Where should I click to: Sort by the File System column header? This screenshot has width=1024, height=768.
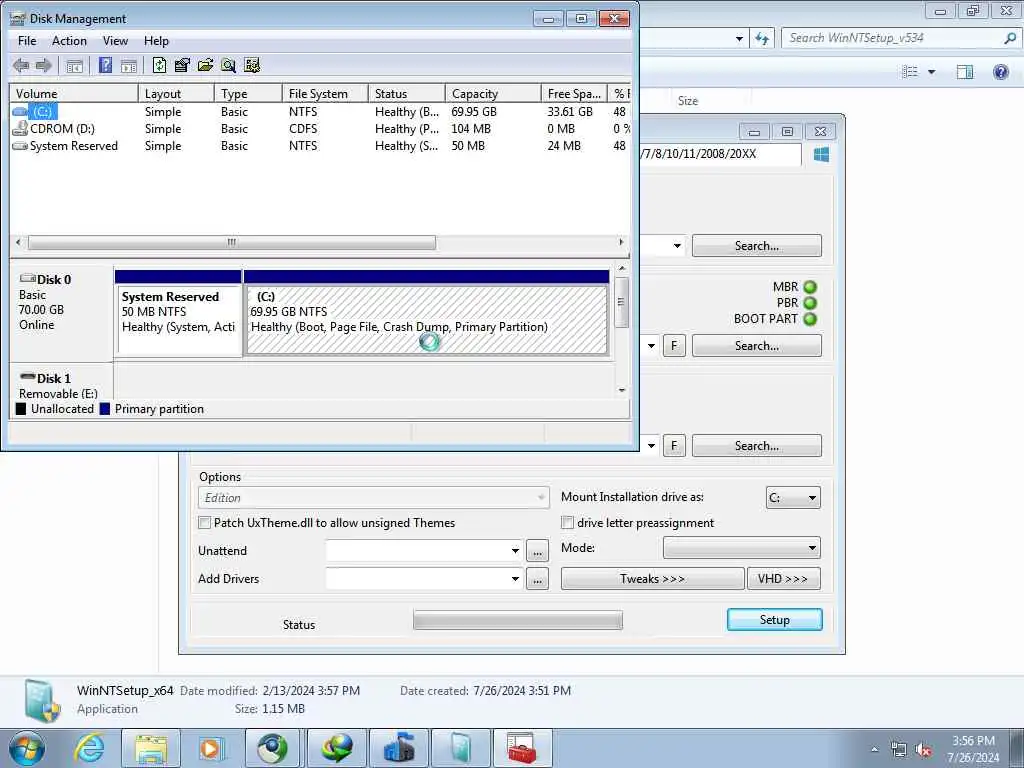(325, 93)
